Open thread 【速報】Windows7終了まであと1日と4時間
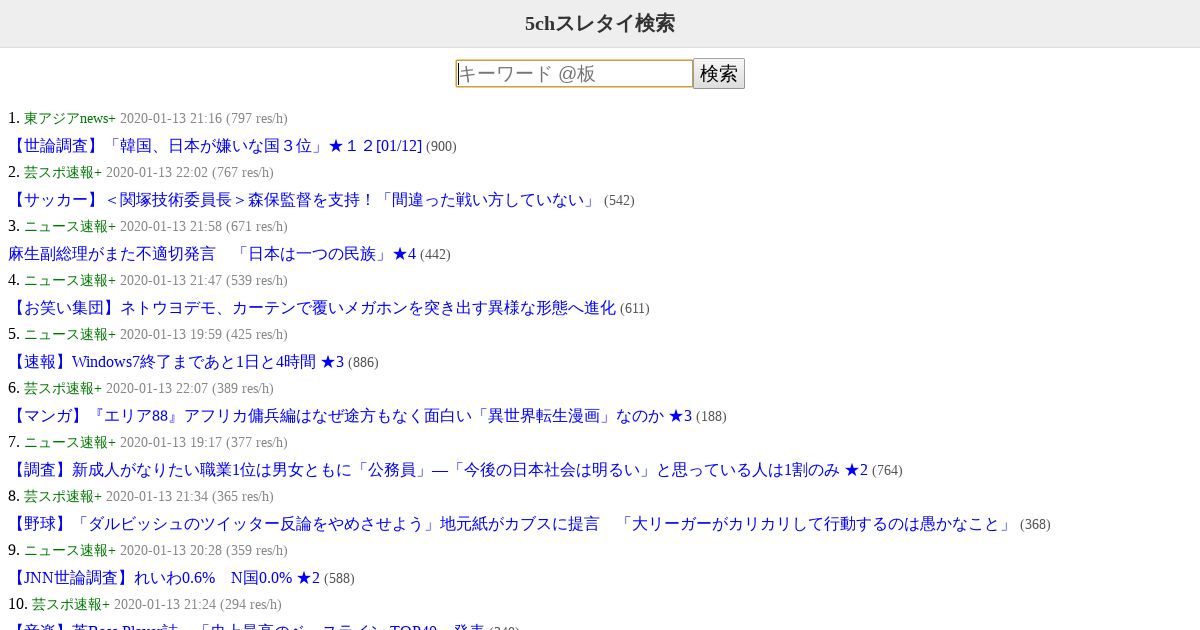The height and width of the screenshot is (630, 1200). 176,362
